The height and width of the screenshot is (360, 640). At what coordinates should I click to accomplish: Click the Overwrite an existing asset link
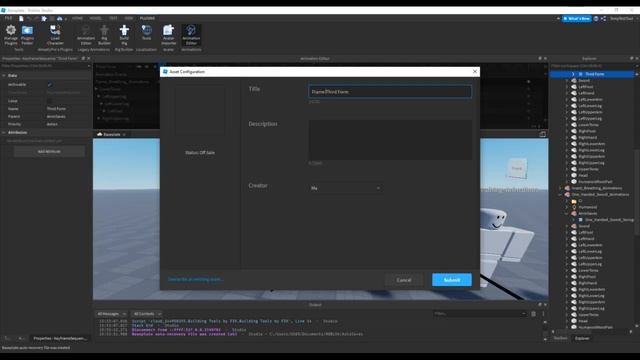[196, 280]
